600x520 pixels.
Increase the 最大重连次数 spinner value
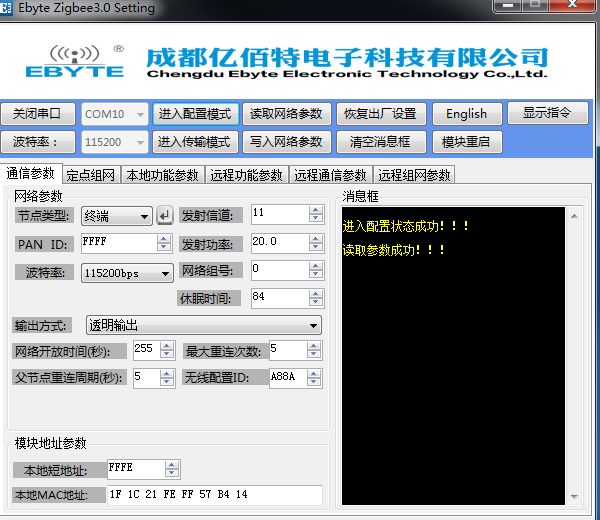[x=316, y=345]
